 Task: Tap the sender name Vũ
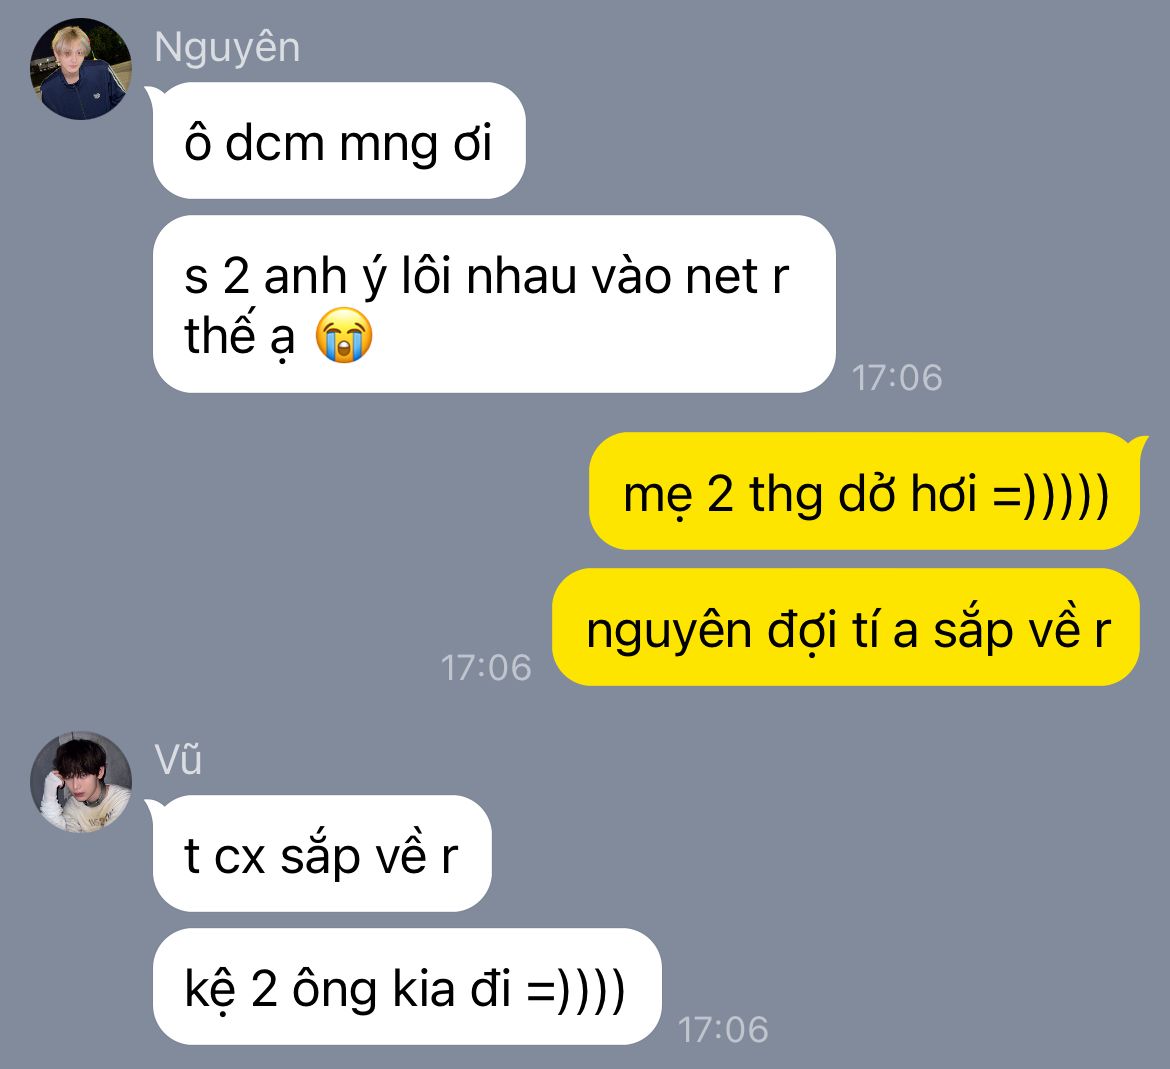[178, 759]
